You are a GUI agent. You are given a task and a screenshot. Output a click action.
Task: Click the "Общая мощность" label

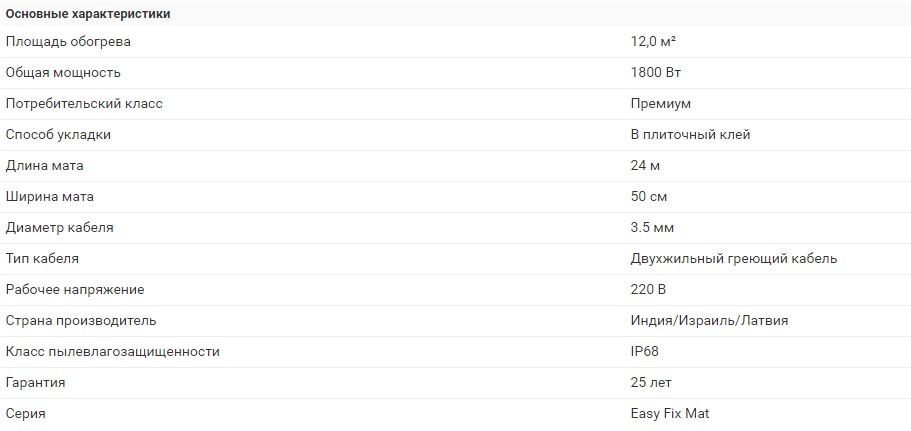point(63,73)
